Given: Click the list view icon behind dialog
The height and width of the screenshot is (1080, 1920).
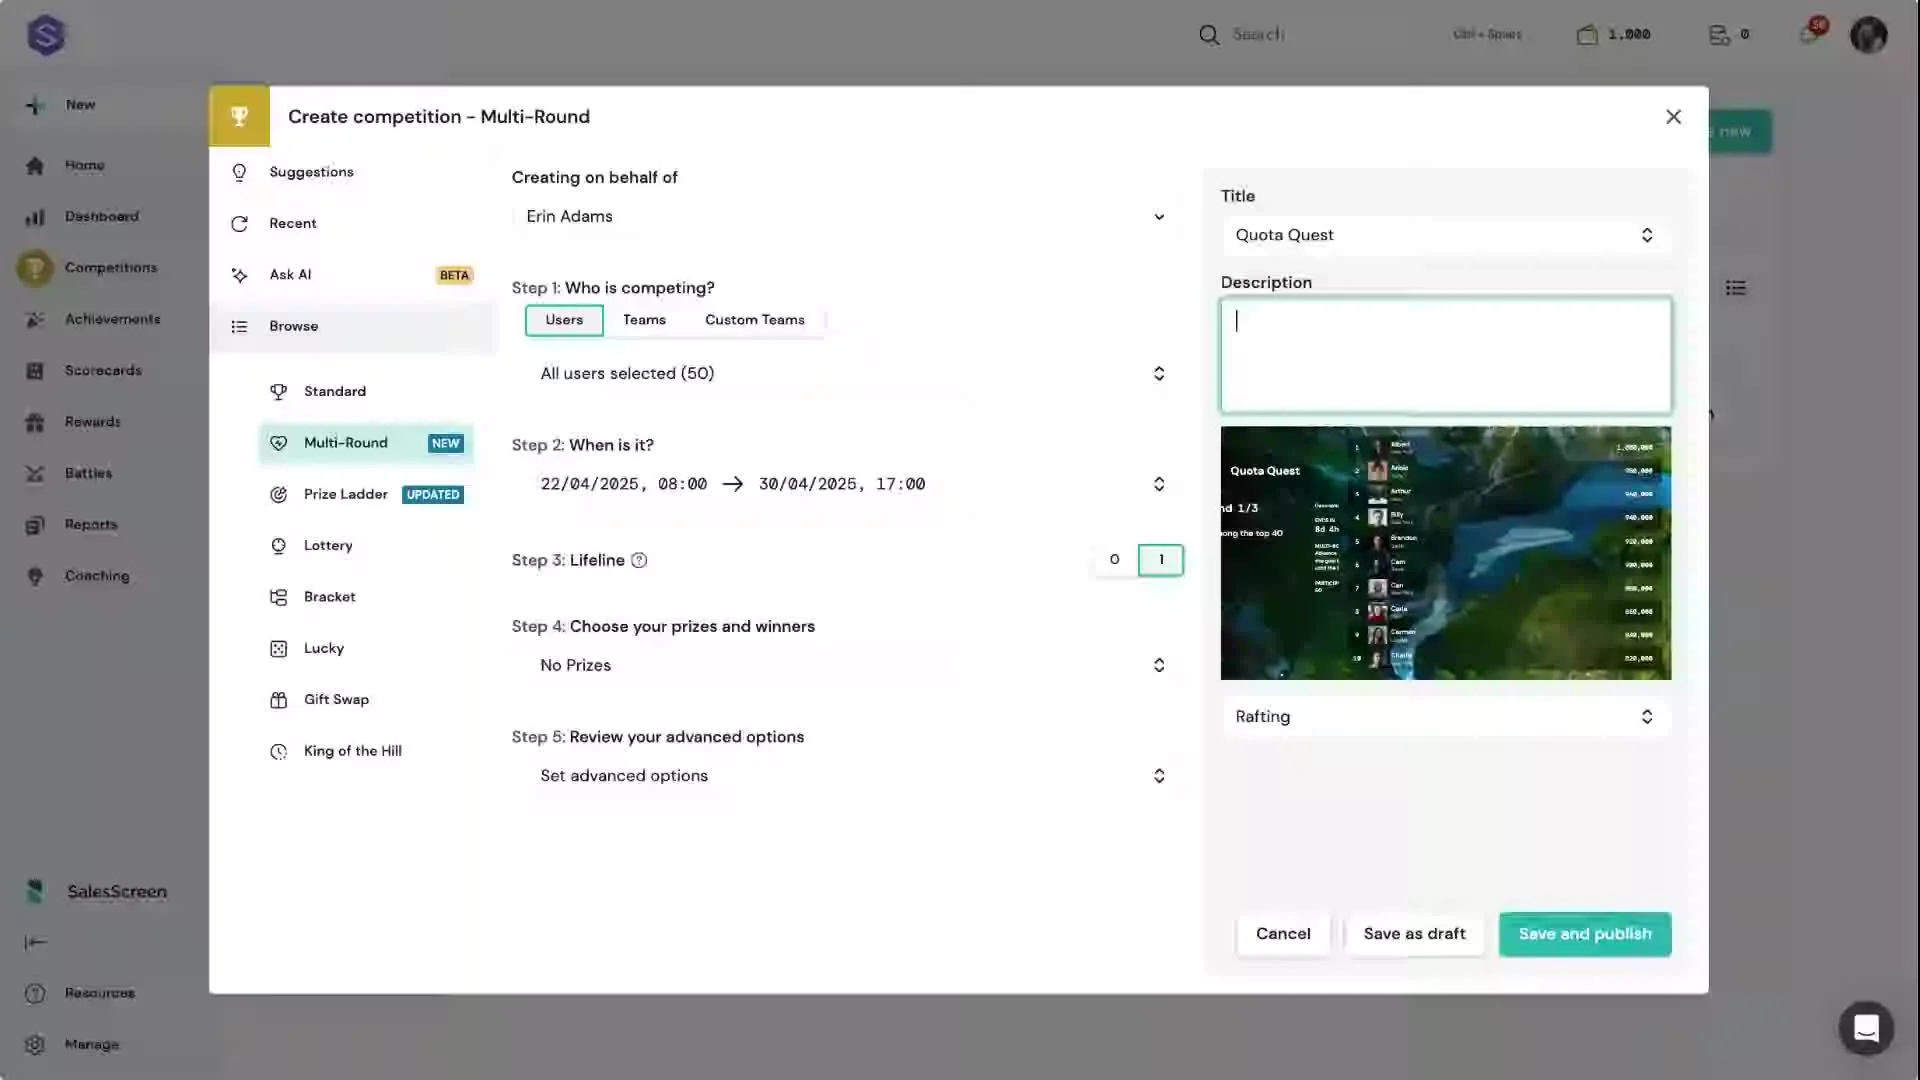Looking at the screenshot, I should click(x=1736, y=288).
